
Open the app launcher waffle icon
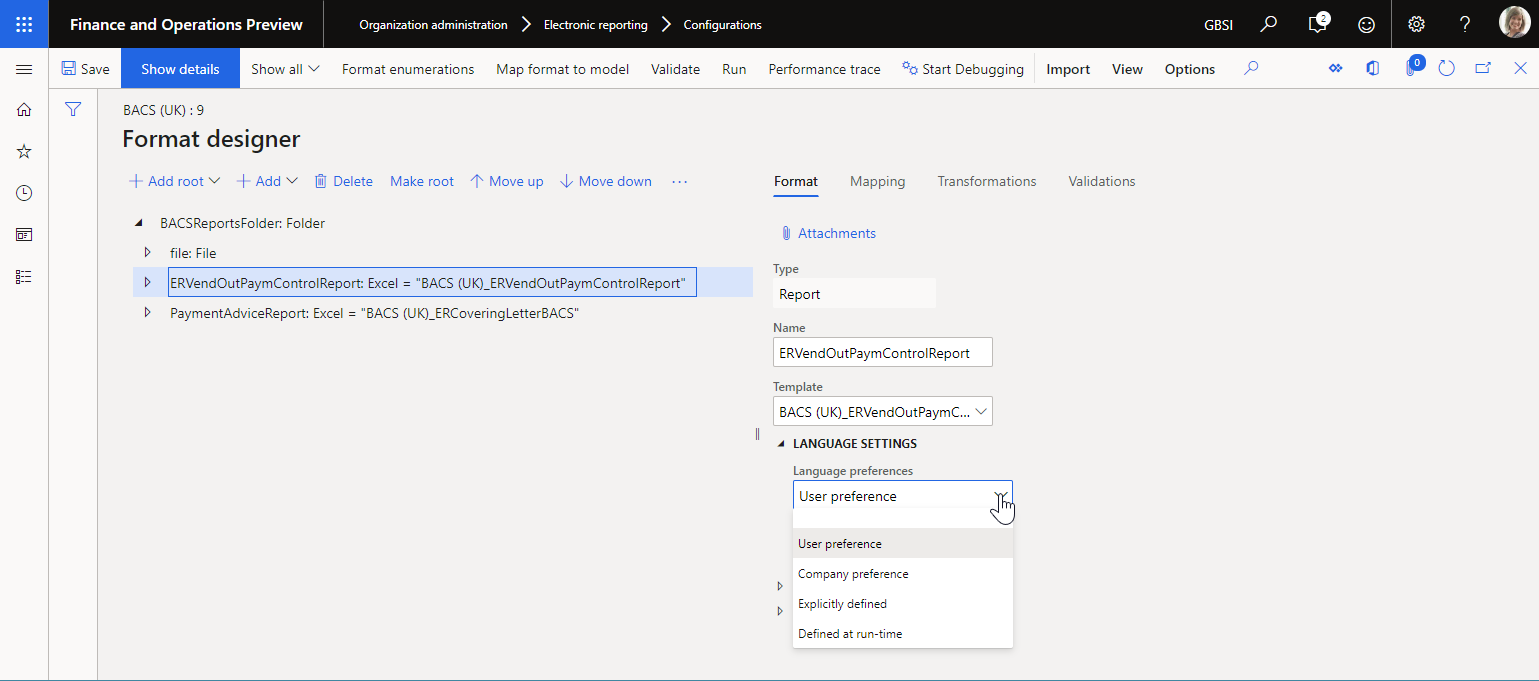[24, 24]
